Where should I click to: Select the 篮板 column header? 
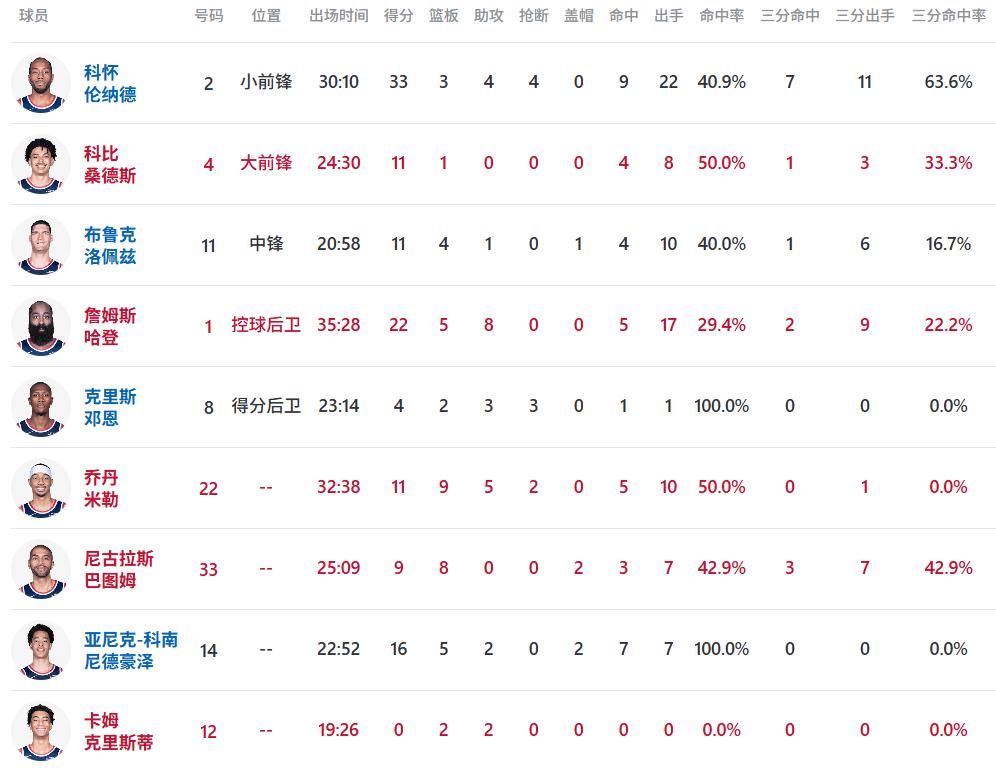(x=443, y=16)
